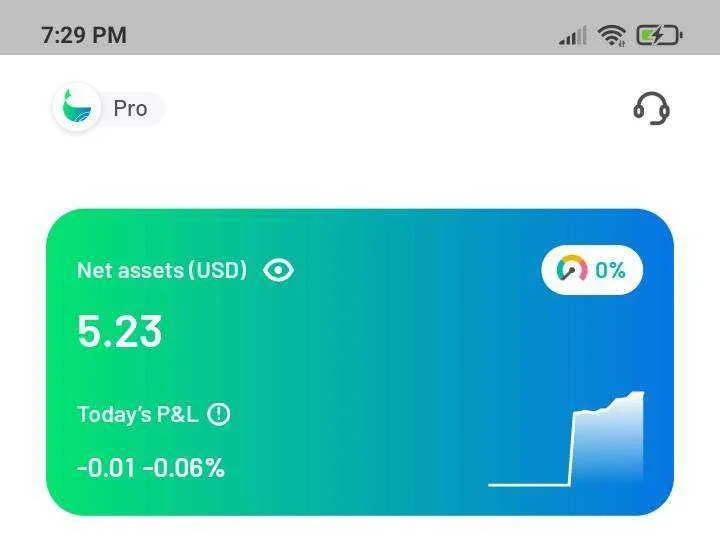Tap the Wi-Fi status icon
The height and width of the screenshot is (555, 720).
click(x=612, y=35)
